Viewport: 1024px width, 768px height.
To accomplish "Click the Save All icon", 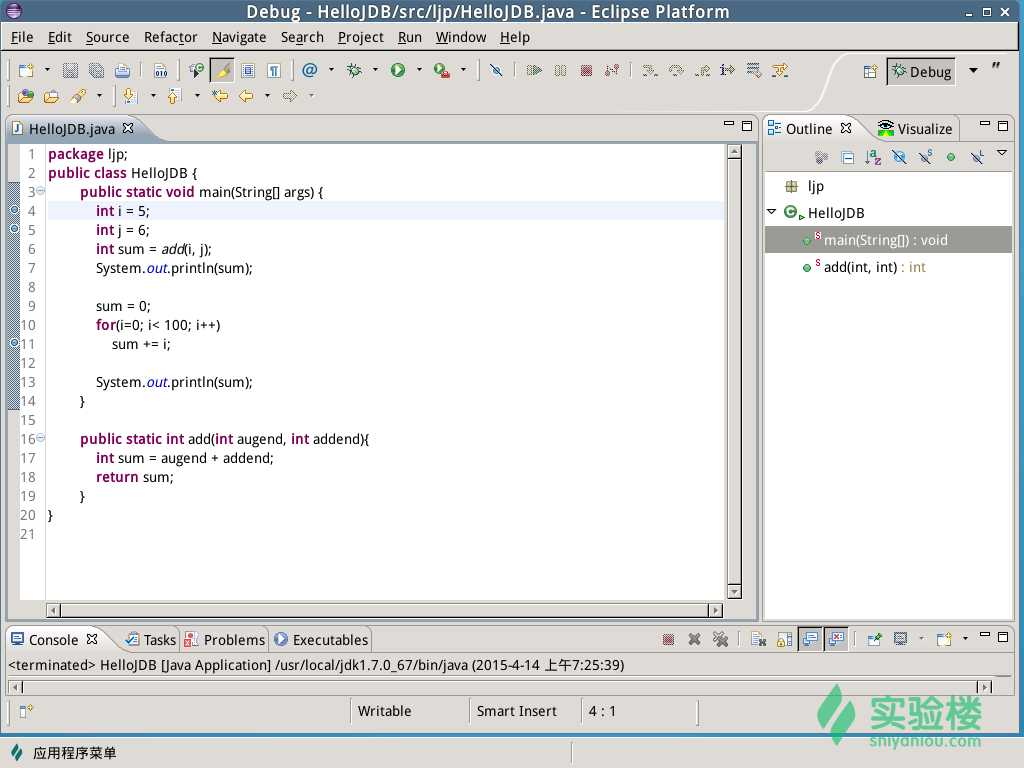I will [x=96, y=71].
